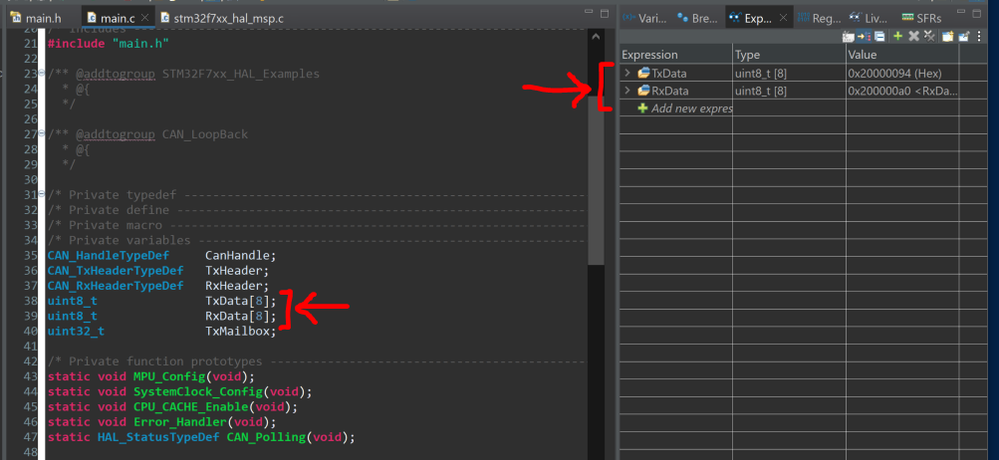
Task: Click green plus Add Watch Expression toolbar icon
Action: click(898, 36)
